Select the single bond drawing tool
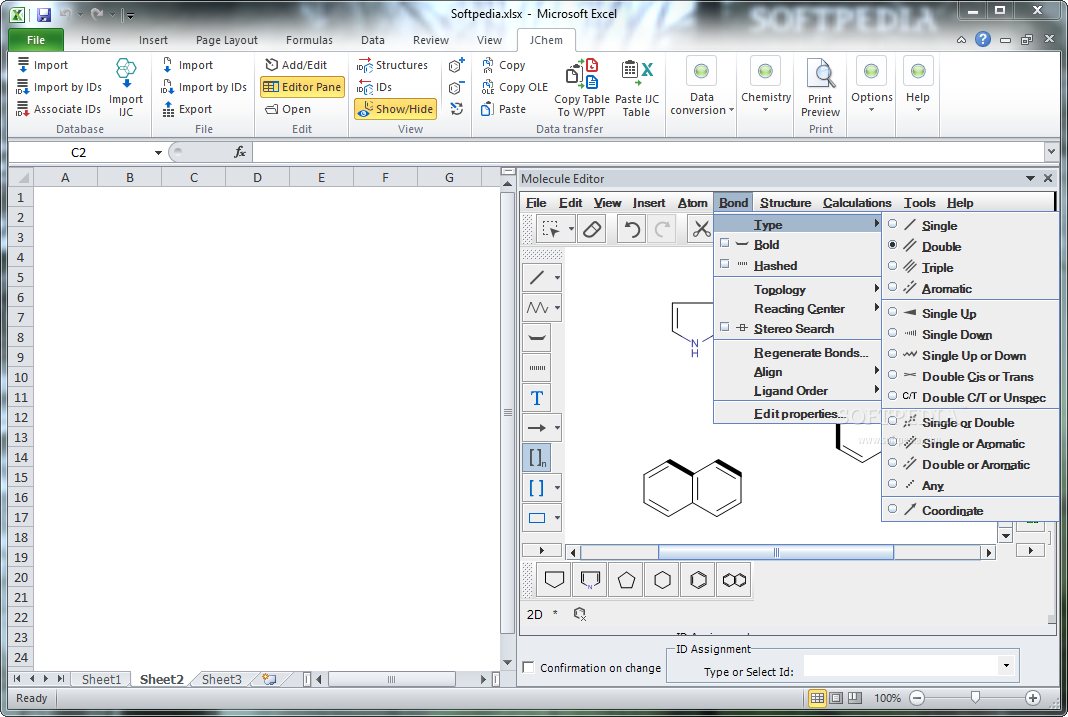1068x717 pixels. coord(537,278)
